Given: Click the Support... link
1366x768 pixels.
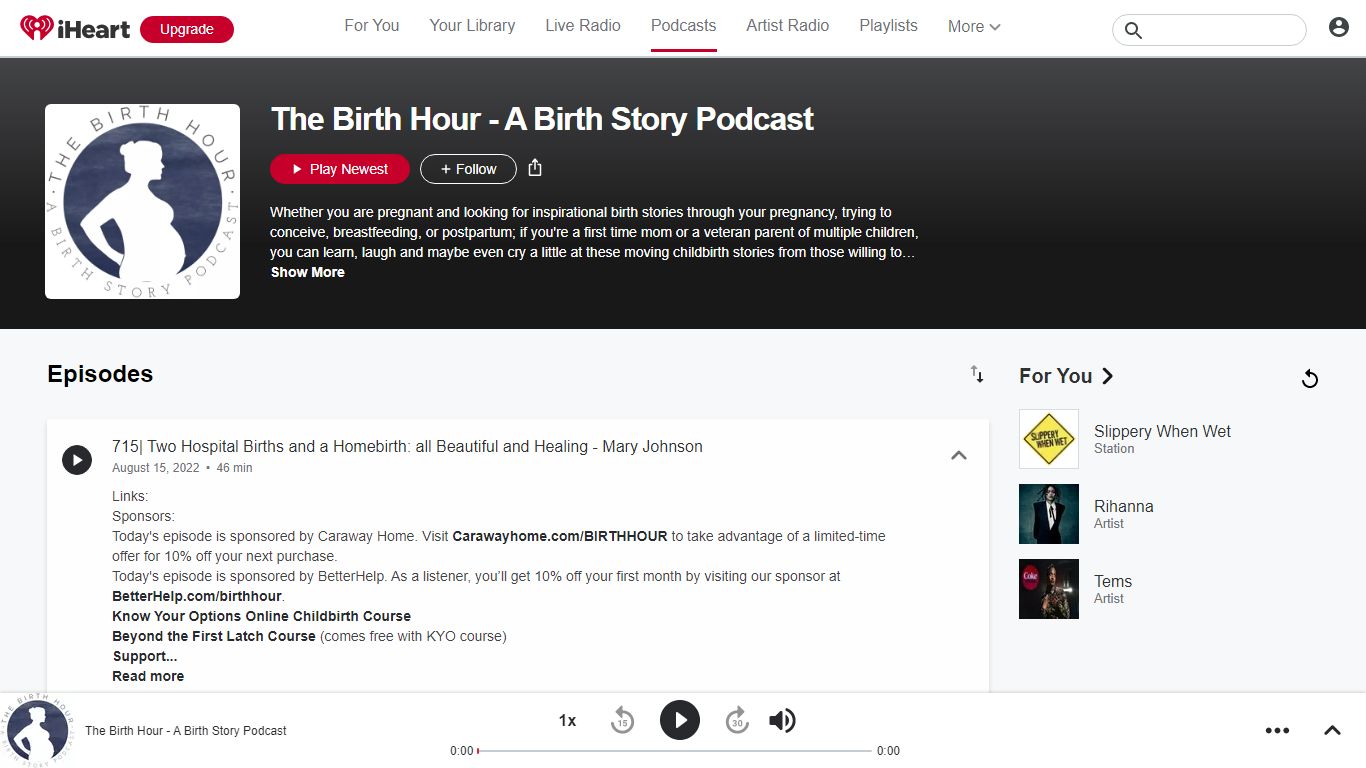Looking at the screenshot, I should [x=145, y=656].
